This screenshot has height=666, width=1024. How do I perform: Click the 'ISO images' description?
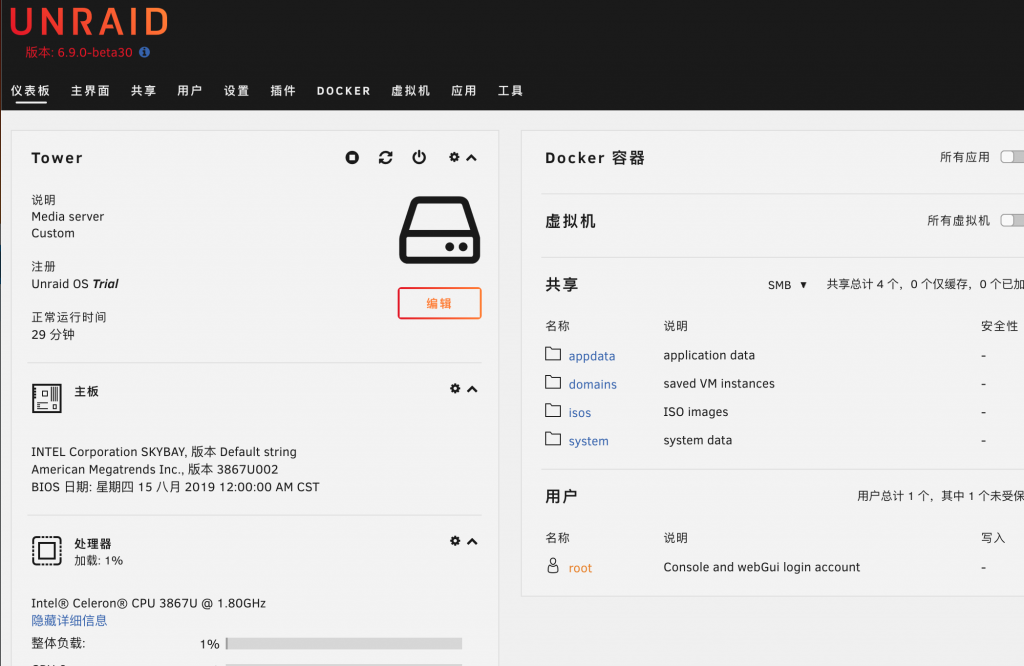click(x=696, y=412)
